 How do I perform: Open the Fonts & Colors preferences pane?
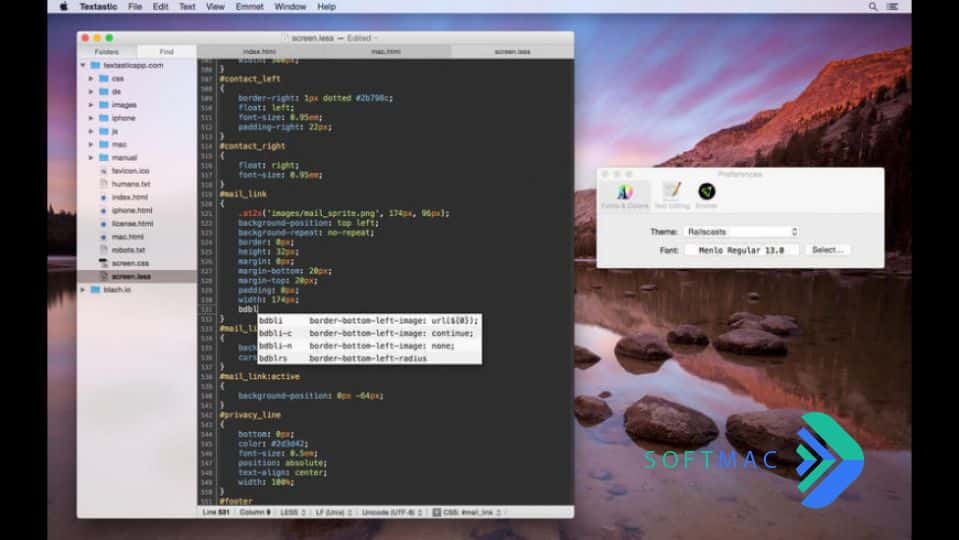pyautogui.click(x=624, y=196)
